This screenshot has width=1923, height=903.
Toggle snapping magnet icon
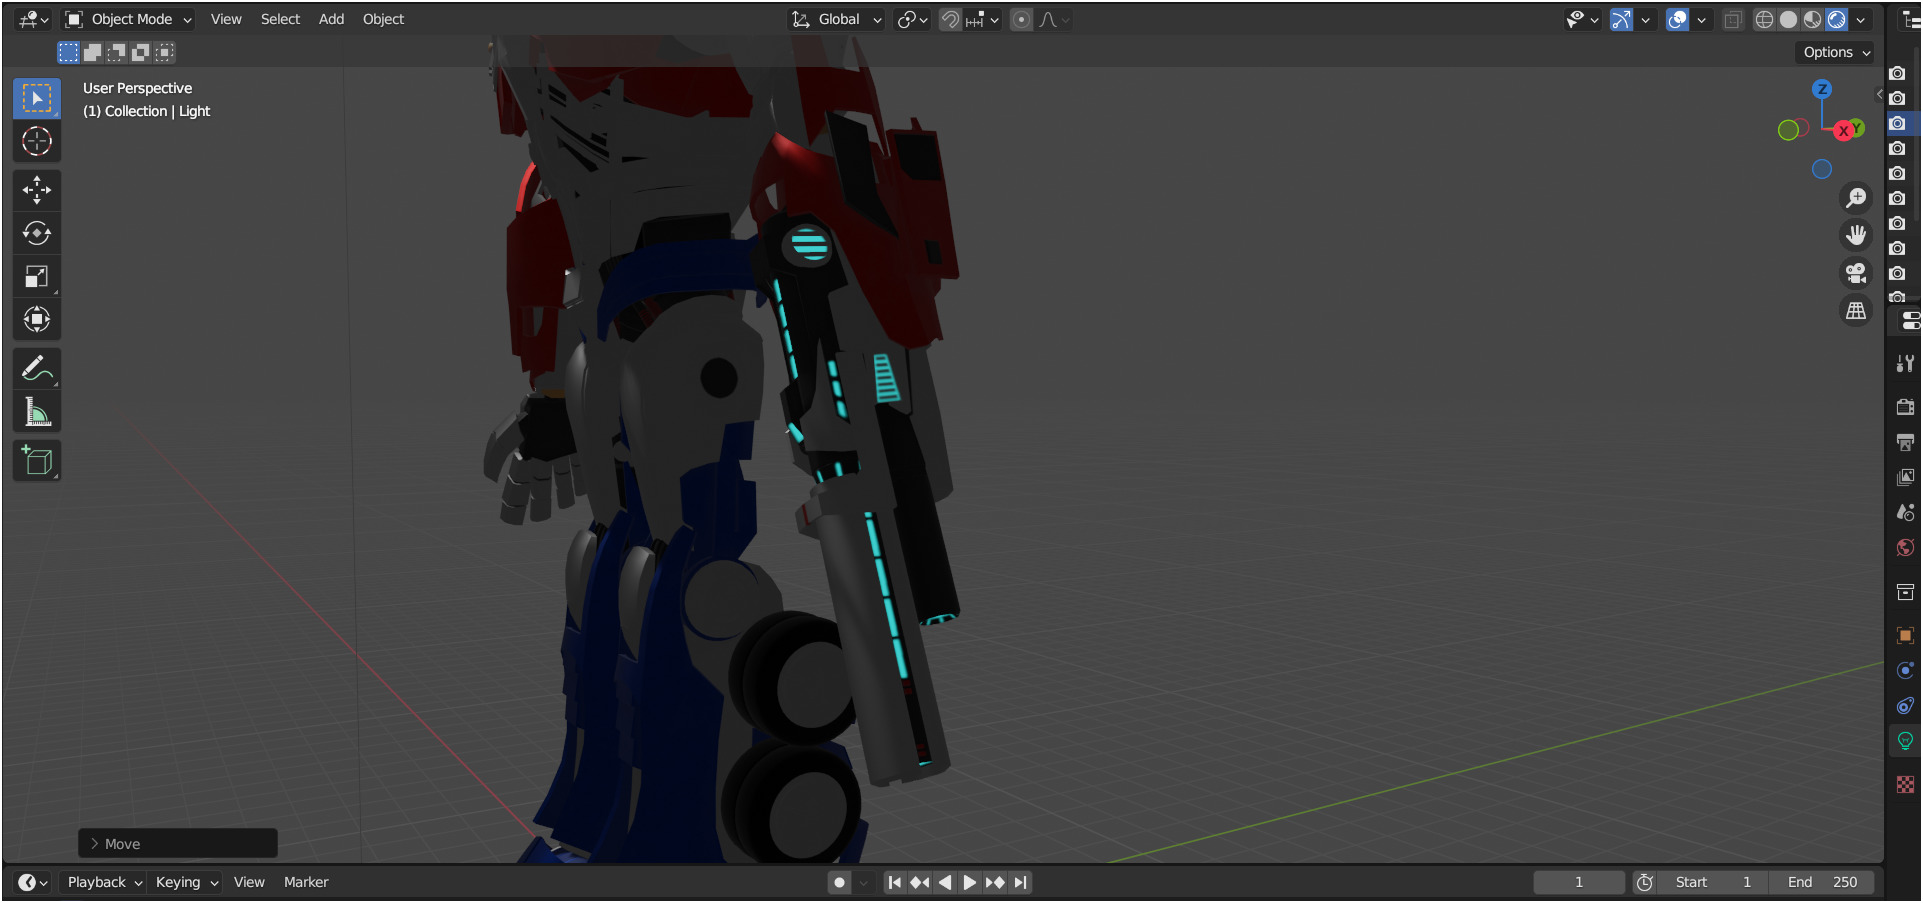pos(950,19)
